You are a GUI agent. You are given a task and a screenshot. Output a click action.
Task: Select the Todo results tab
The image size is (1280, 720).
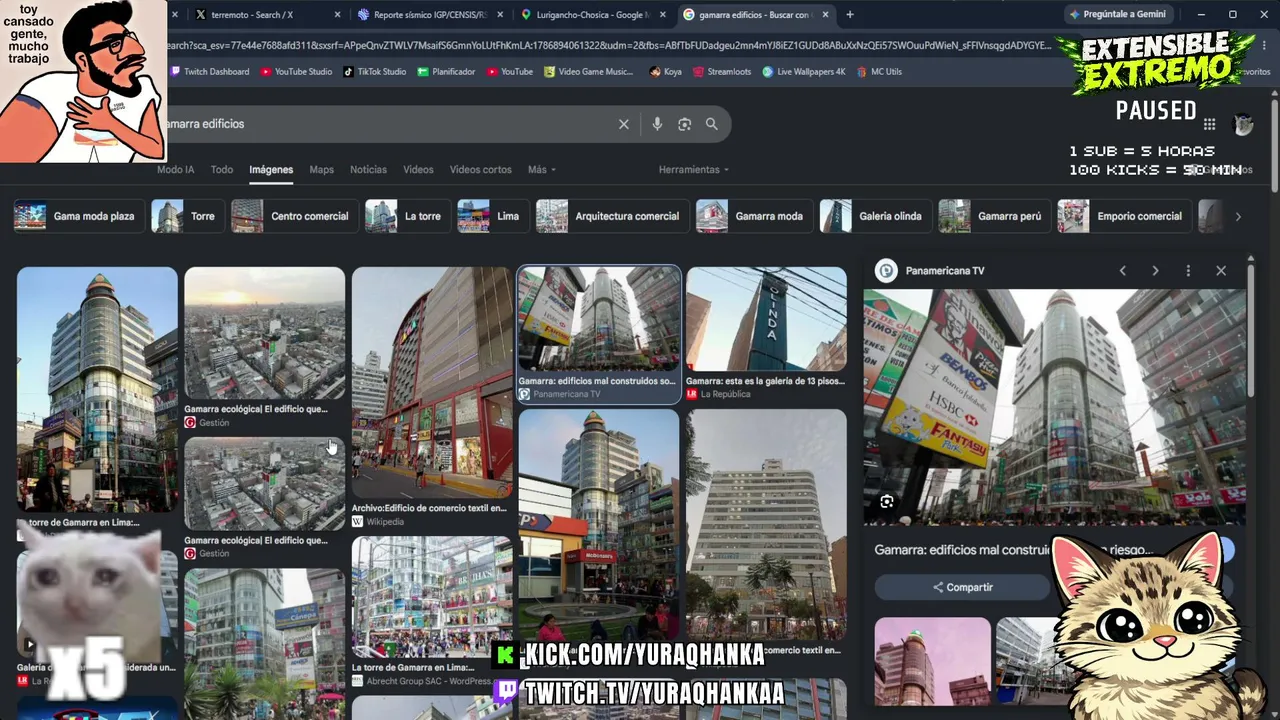tap(222, 170)
